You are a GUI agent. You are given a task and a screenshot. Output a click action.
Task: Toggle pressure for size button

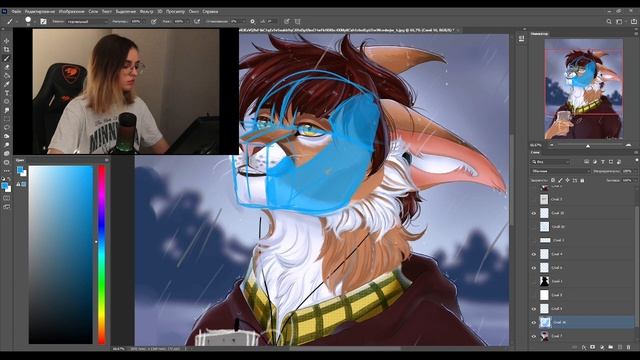tap(287, 21)
